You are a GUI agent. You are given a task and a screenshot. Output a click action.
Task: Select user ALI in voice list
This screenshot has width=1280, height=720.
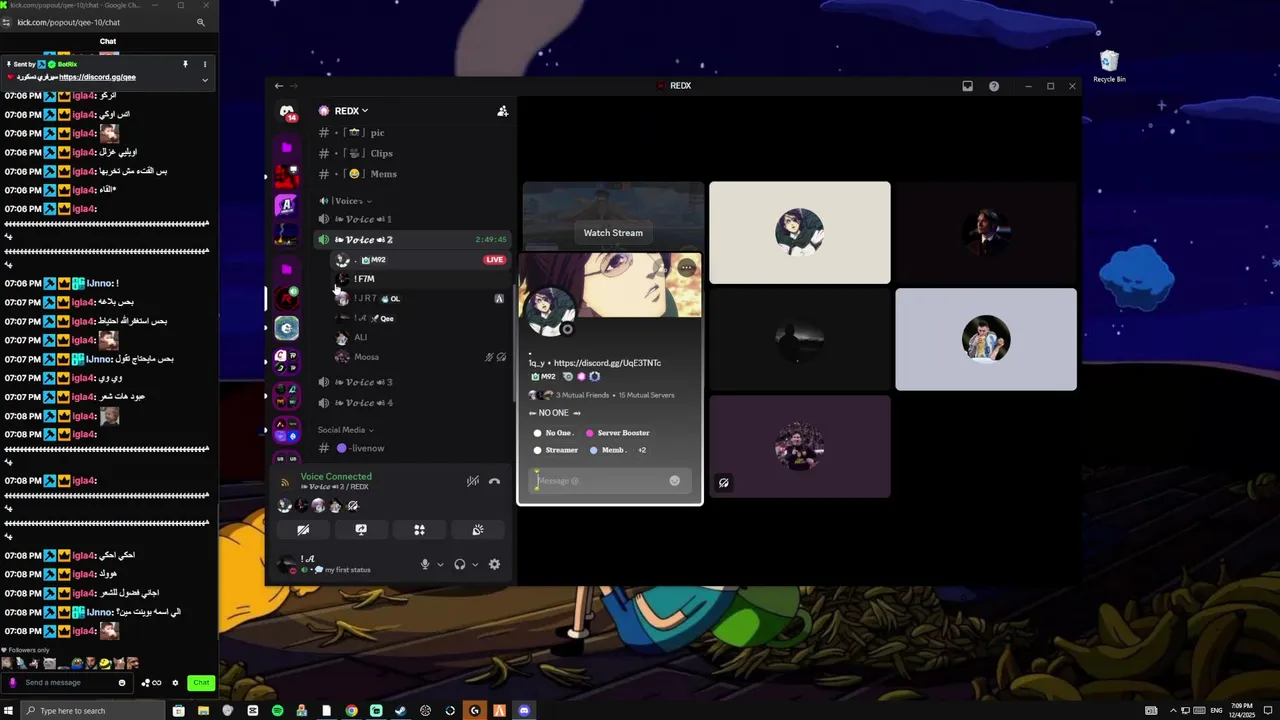coord(421,337)
